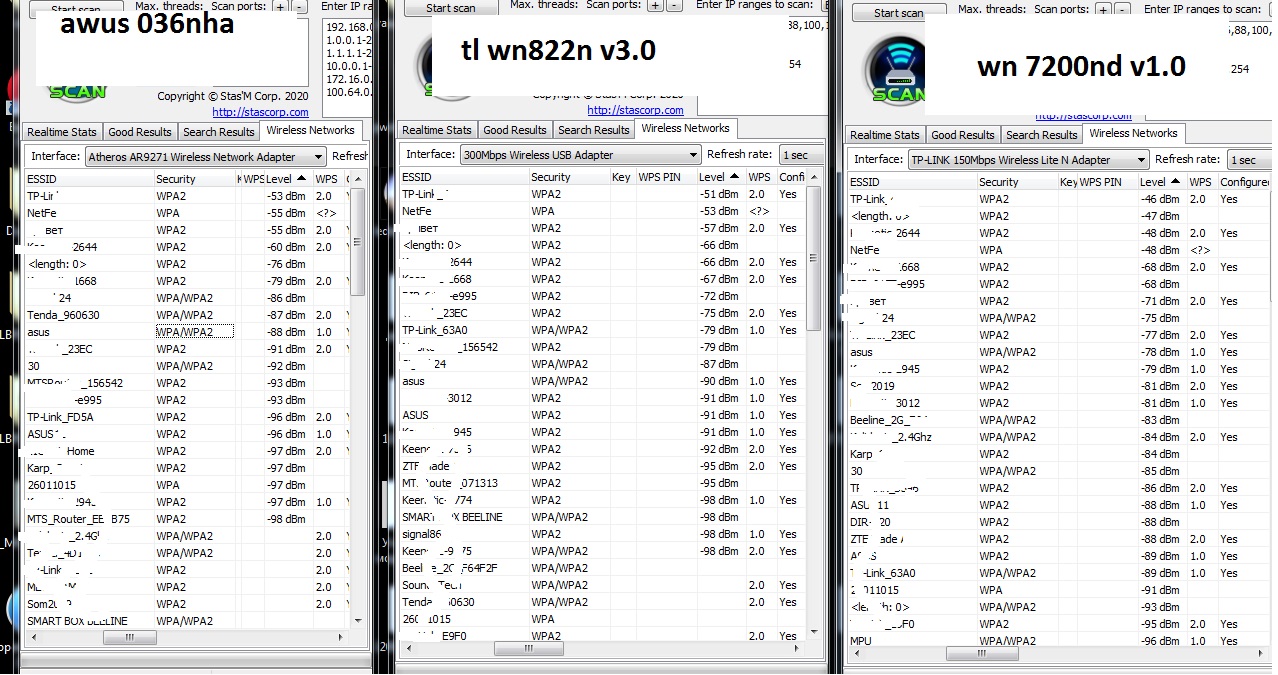Open Search Results tab in wn 7200nd window
This screenshot has height=675, width=1278.
[x=1041, y=135]
